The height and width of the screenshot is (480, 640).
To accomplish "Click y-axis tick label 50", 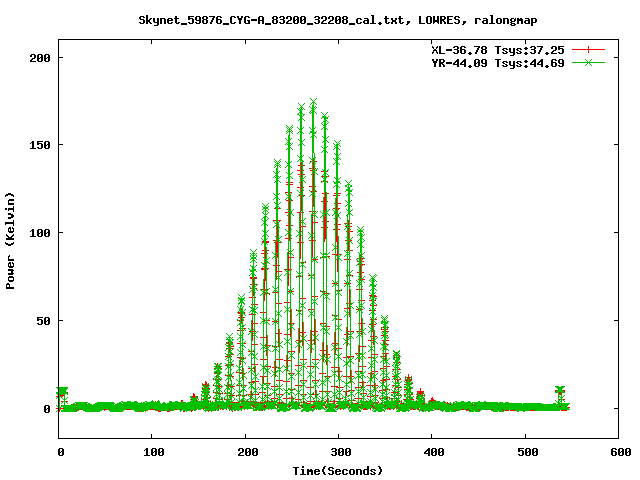I will click(43, 321).
